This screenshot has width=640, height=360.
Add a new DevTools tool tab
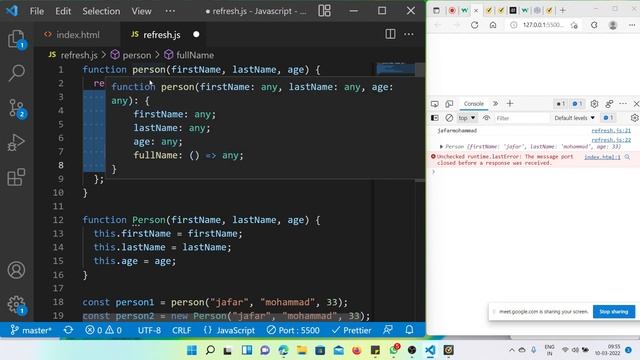[x=510, y=104]
